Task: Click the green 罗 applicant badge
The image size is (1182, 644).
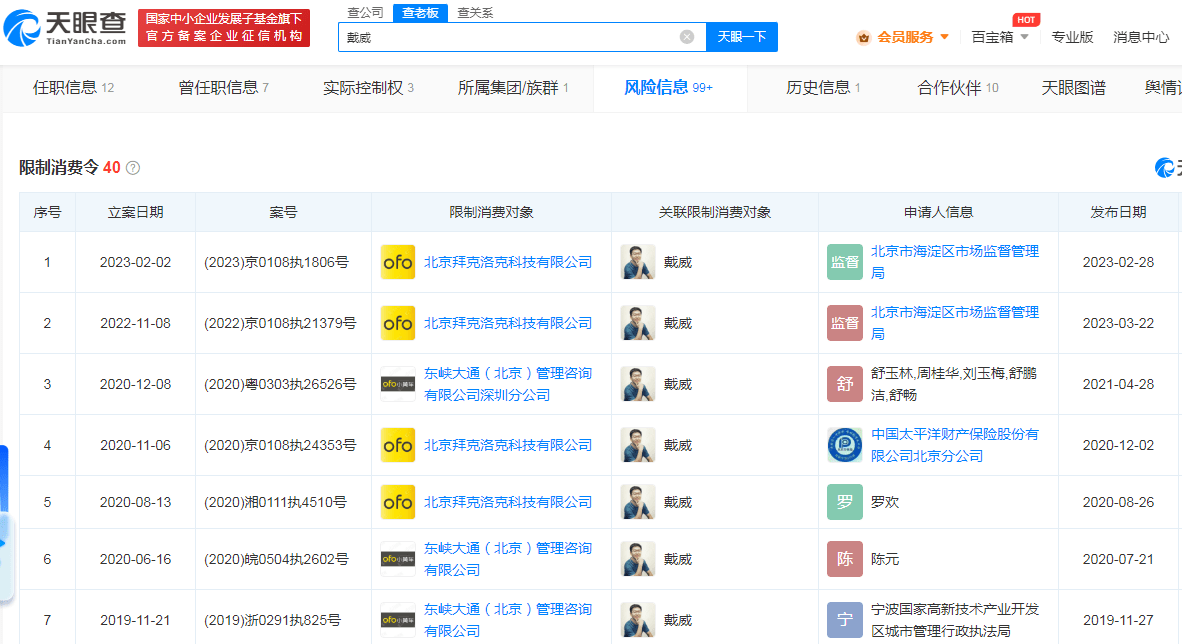Action: 844,502
